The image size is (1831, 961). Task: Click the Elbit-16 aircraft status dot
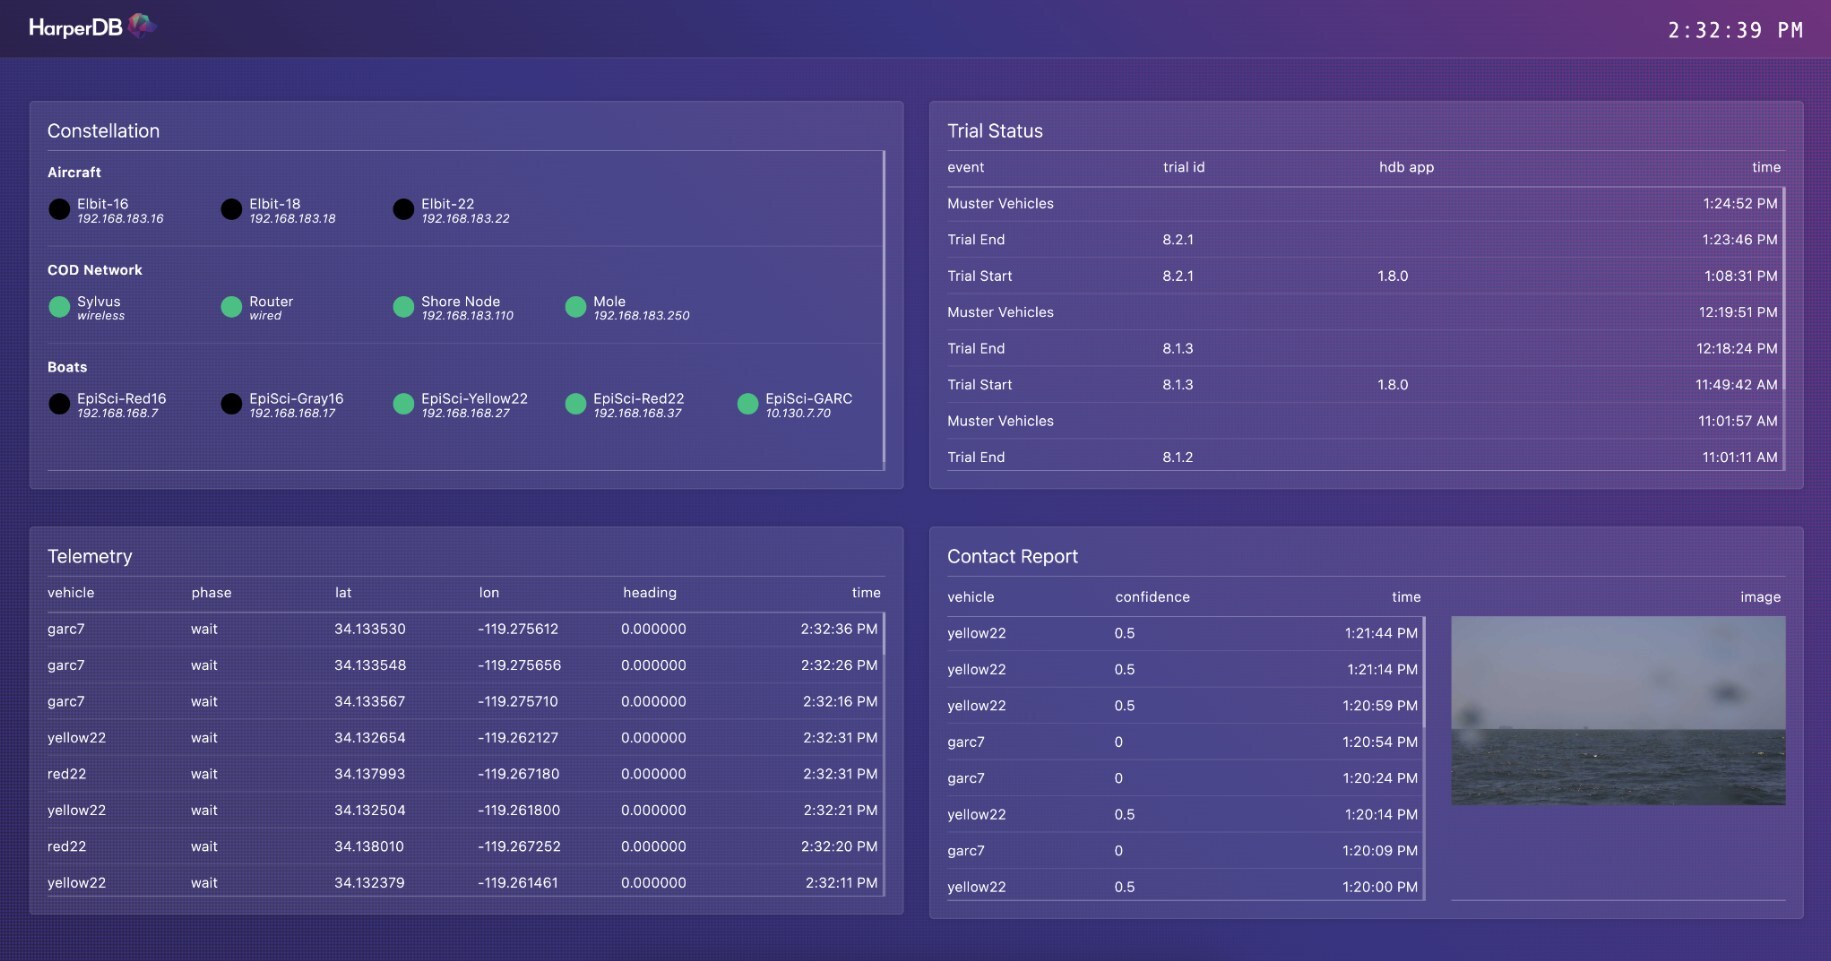[x=59, y=209]
